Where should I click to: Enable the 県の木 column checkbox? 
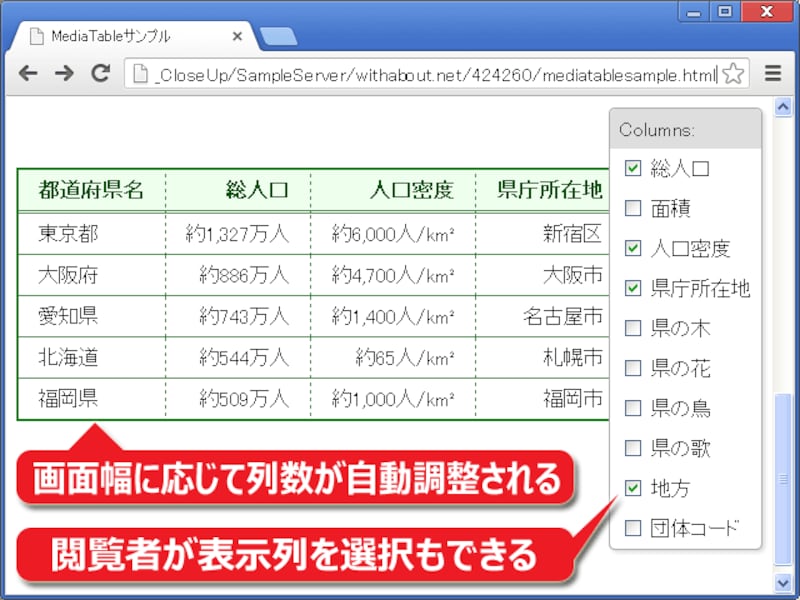click(633, 328)
